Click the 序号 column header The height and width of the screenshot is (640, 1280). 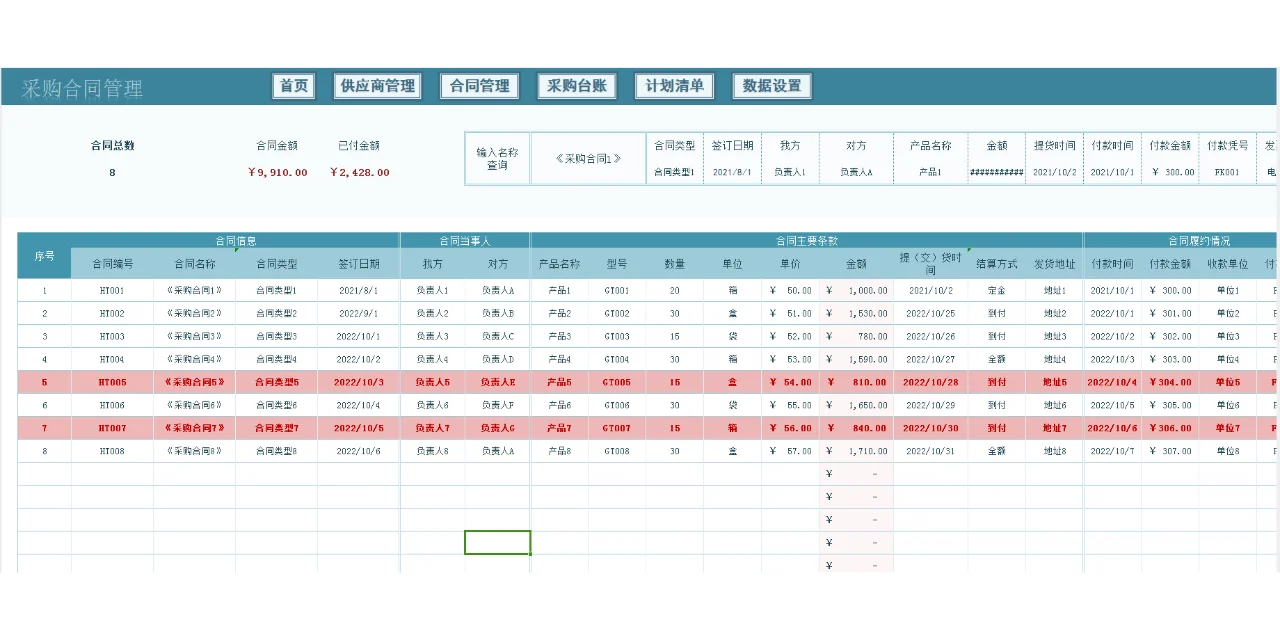(44, 256)
